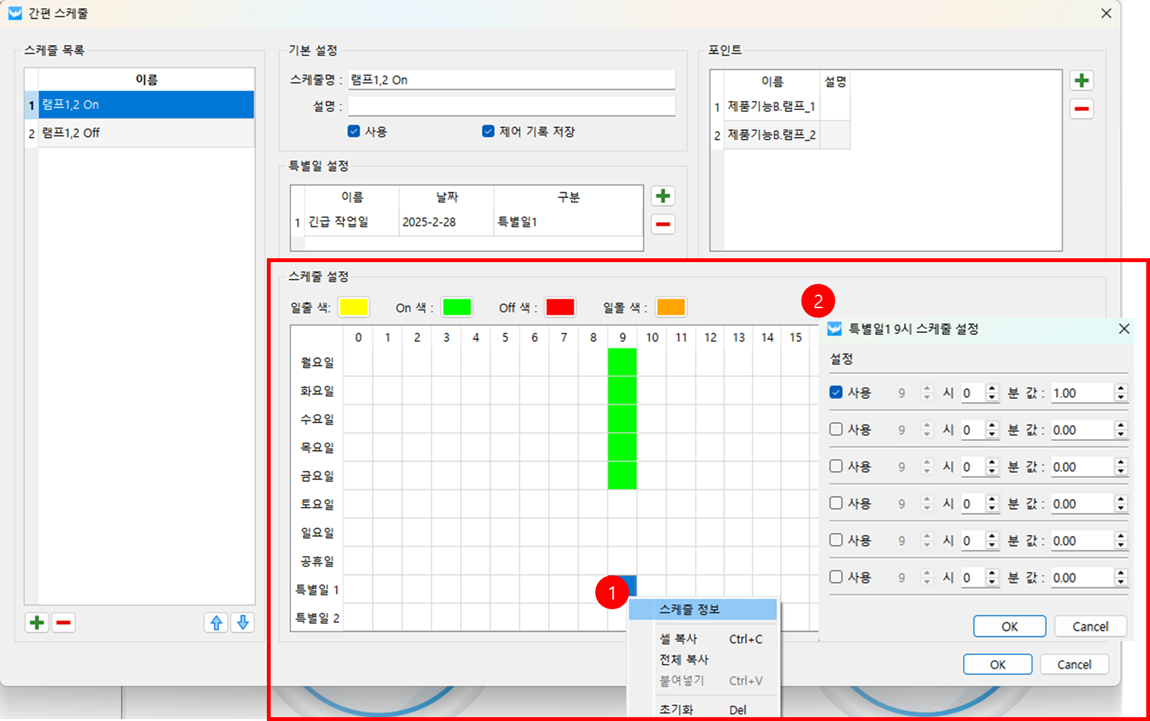
Task: Step the value spinner in last row
Action: click(1121, 577)
